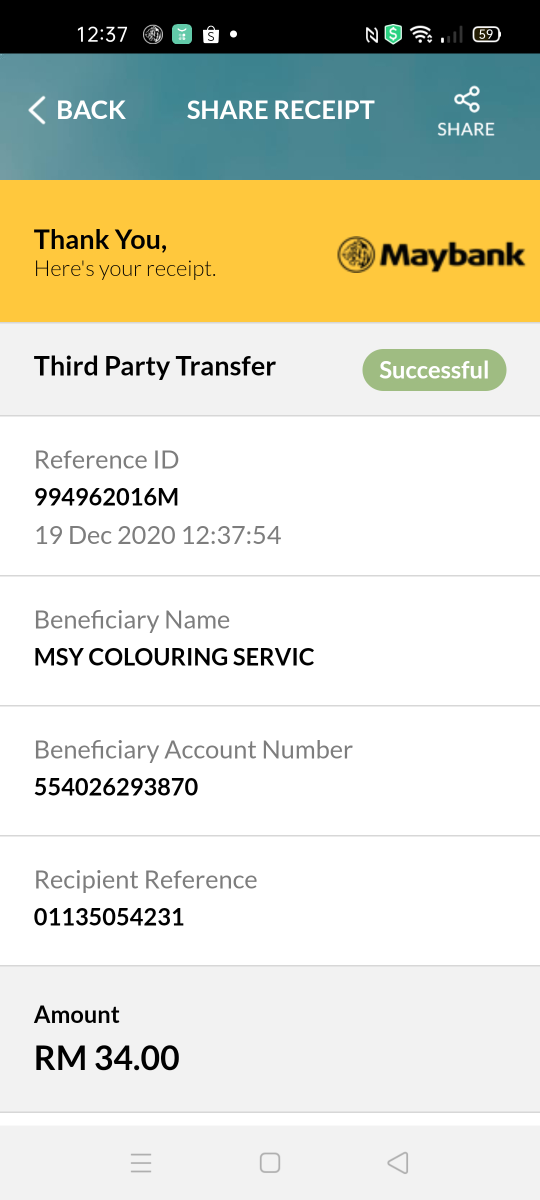Tap the share icon at top right
Viewport: 540px width, 1200px height.
(x=466, y=99)
